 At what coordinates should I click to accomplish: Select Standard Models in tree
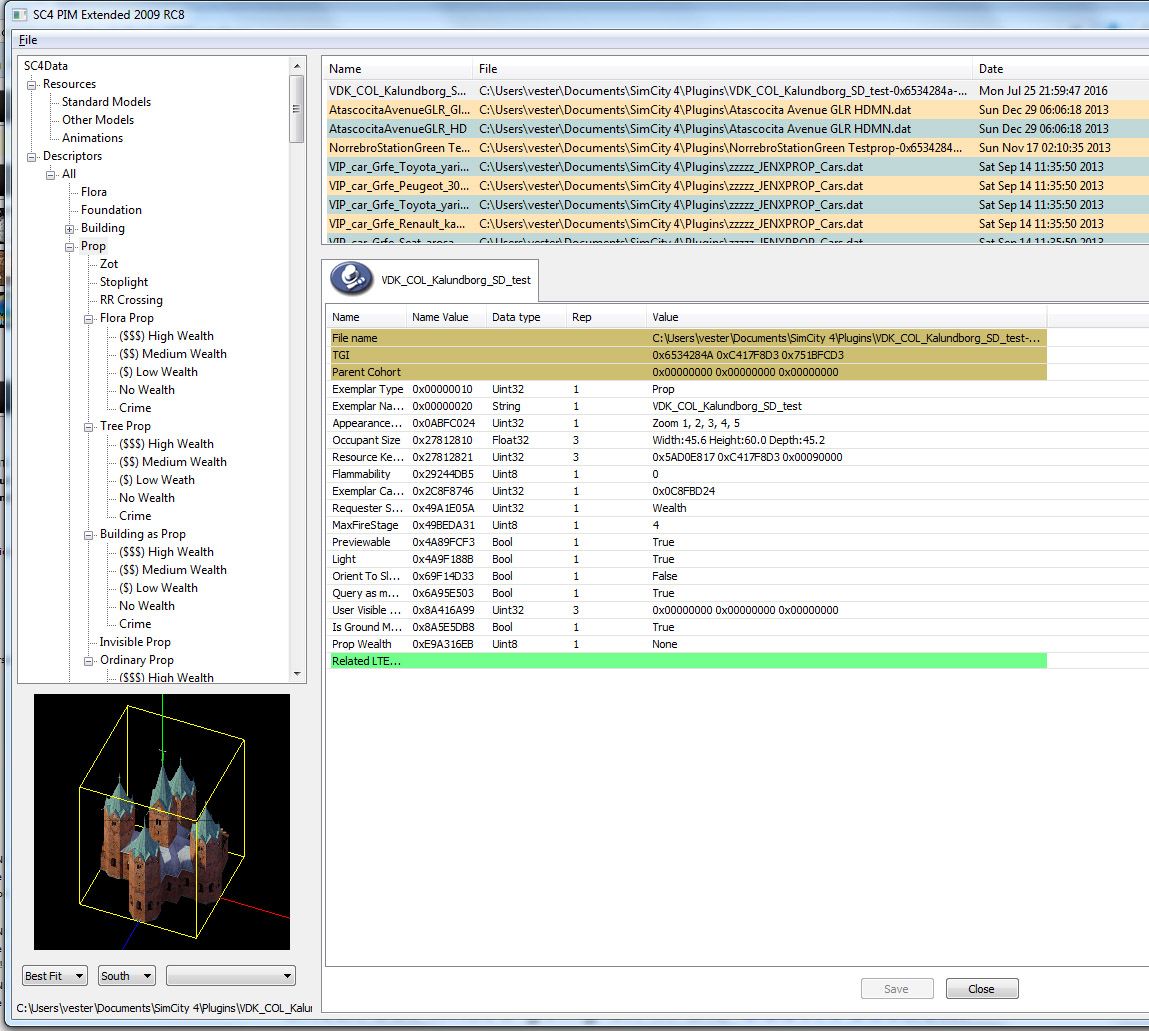pyautogui.click(x=106, y=102)
